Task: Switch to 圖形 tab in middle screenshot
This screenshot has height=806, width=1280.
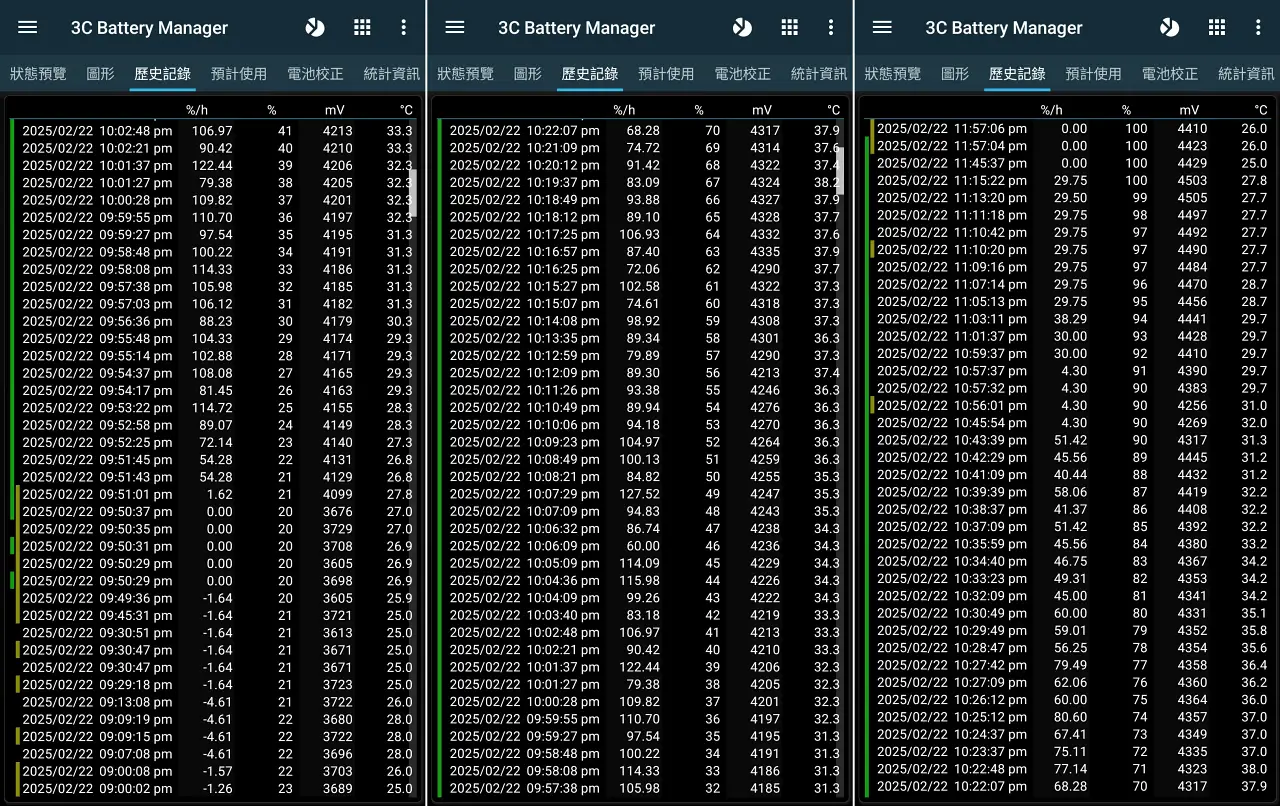Action: (x=527, y=73)
